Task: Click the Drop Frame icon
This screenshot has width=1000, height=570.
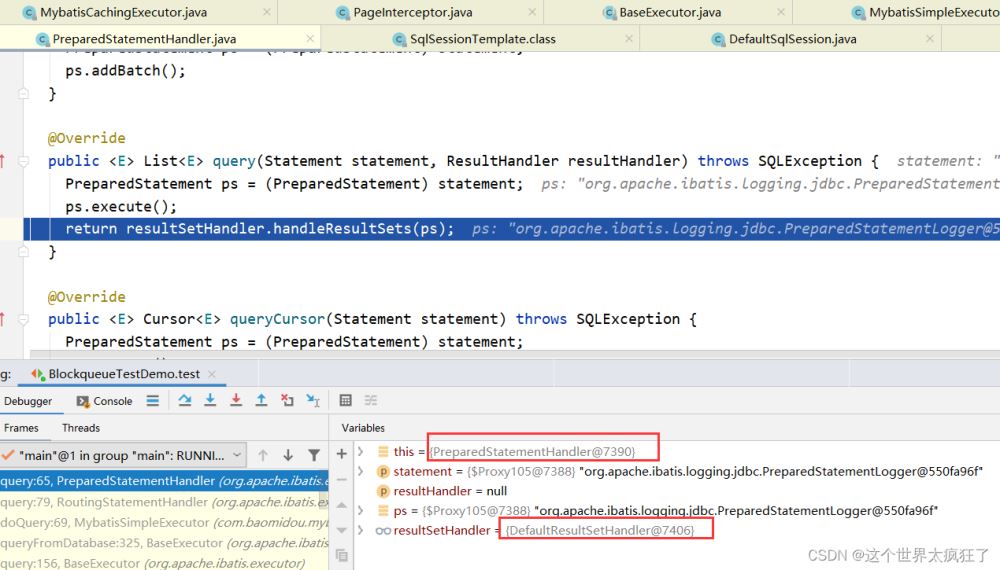Action: tap(287, 400)
